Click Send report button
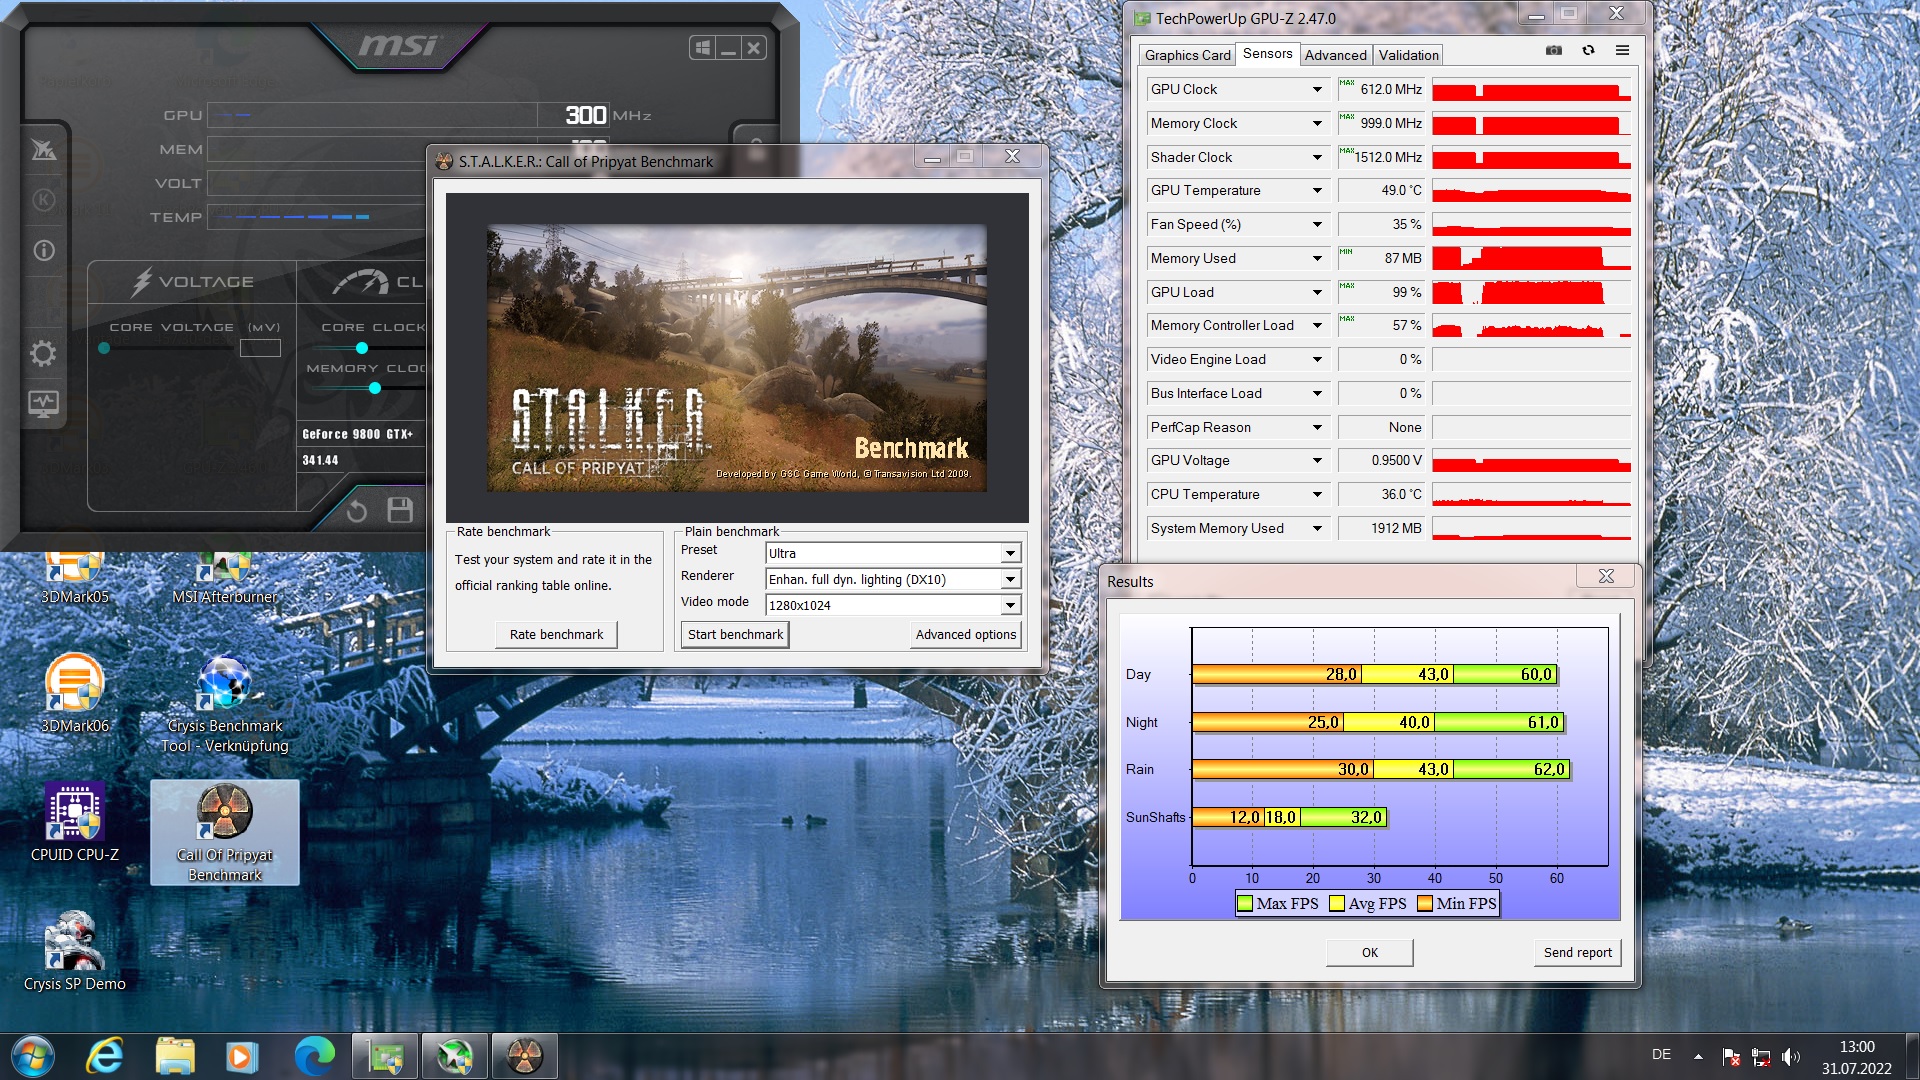Screen dimensions: 1920x1080 pyautogui.click(x=1577, y=953)
